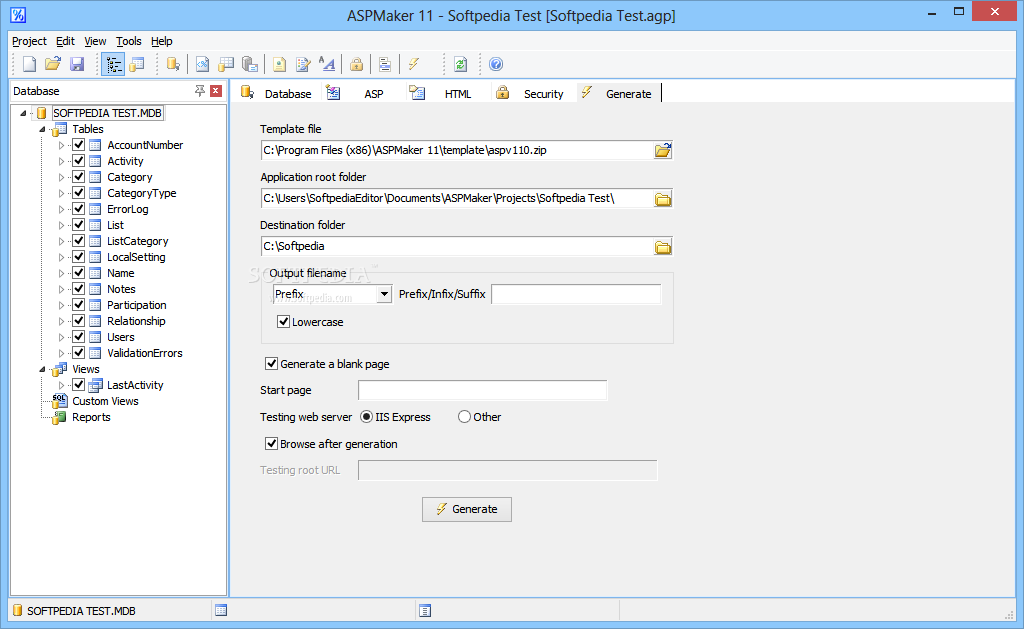Toggle Browse after generation checkbox
1024x629 pixels.
coord(272,444)
